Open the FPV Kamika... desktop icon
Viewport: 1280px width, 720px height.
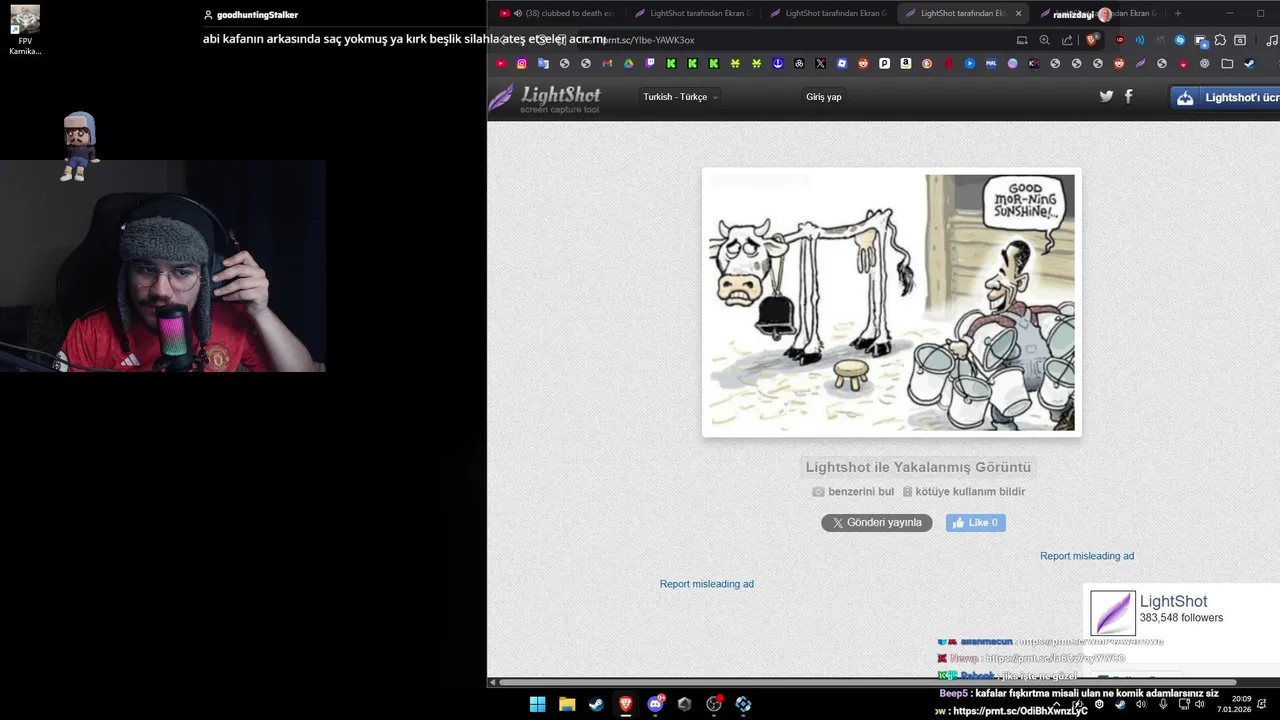pos(25,30)
